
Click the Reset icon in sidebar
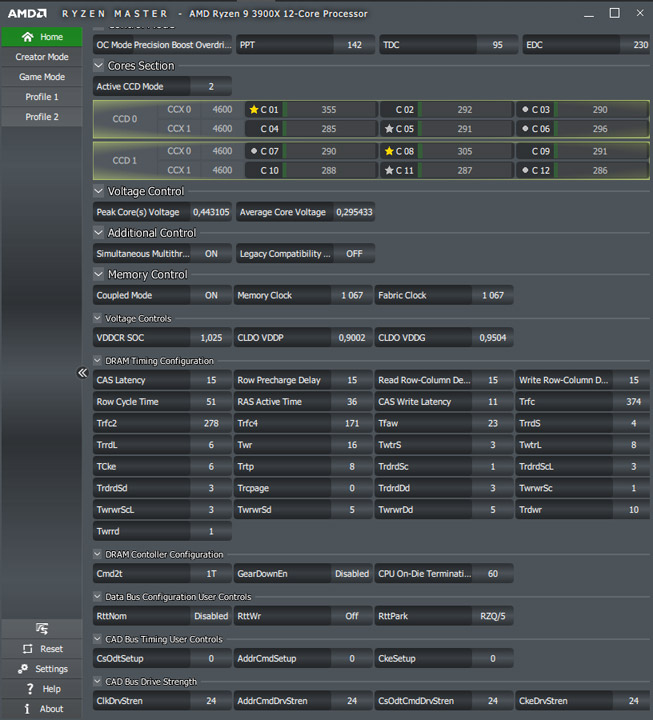[x=28, y=649]
